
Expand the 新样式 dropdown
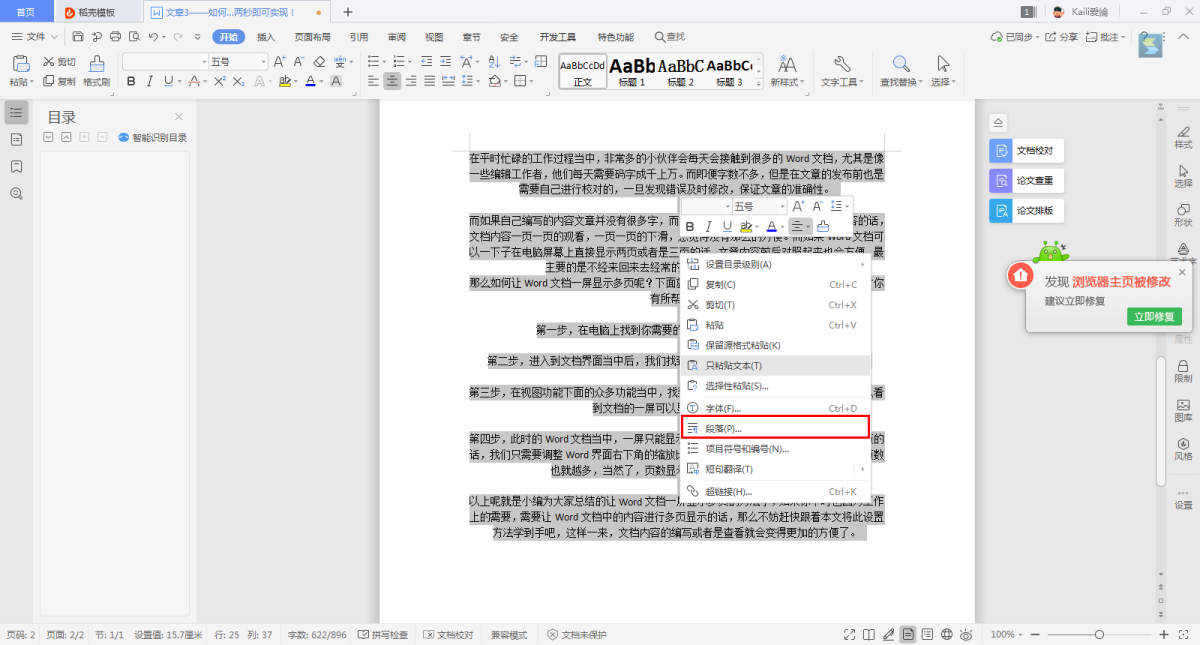786,82
